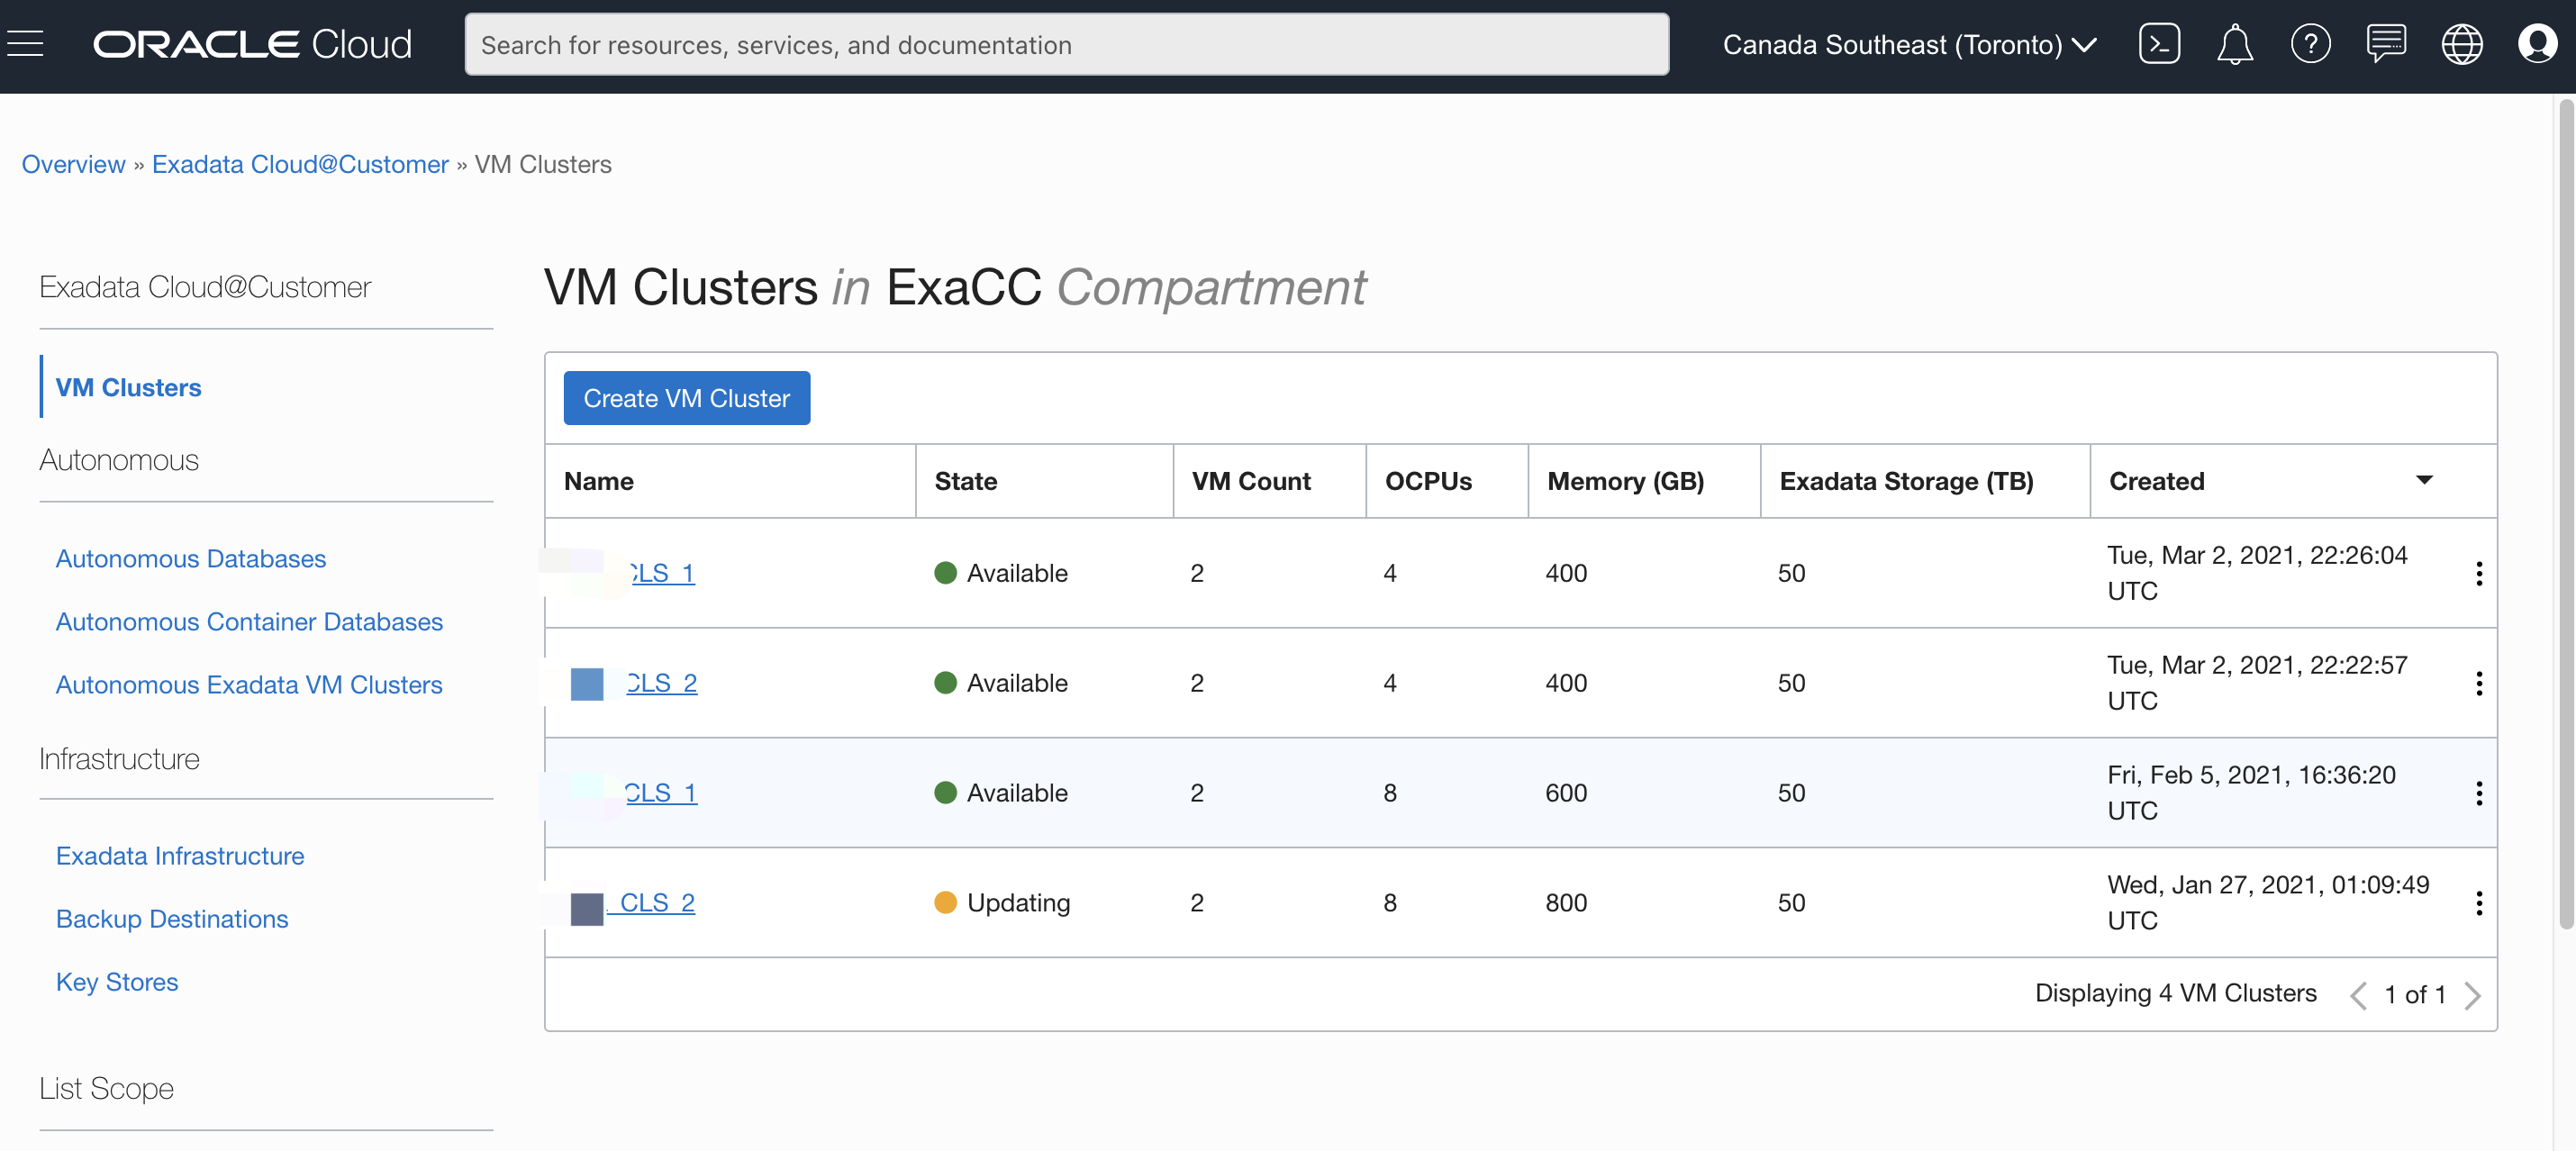This screenshot has width=2576, height=1151.
Task: Click the Created column header text
Action: [x=2156, y=481]
